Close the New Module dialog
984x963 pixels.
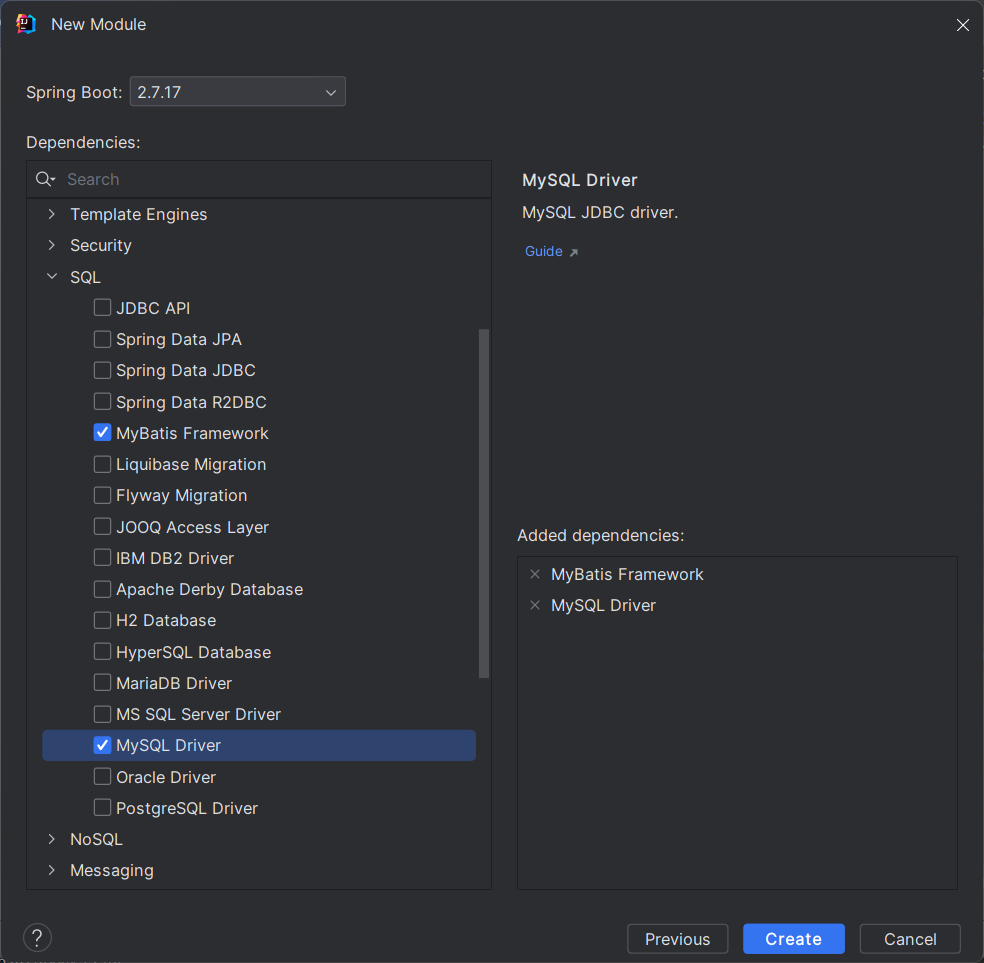[962, 25]
